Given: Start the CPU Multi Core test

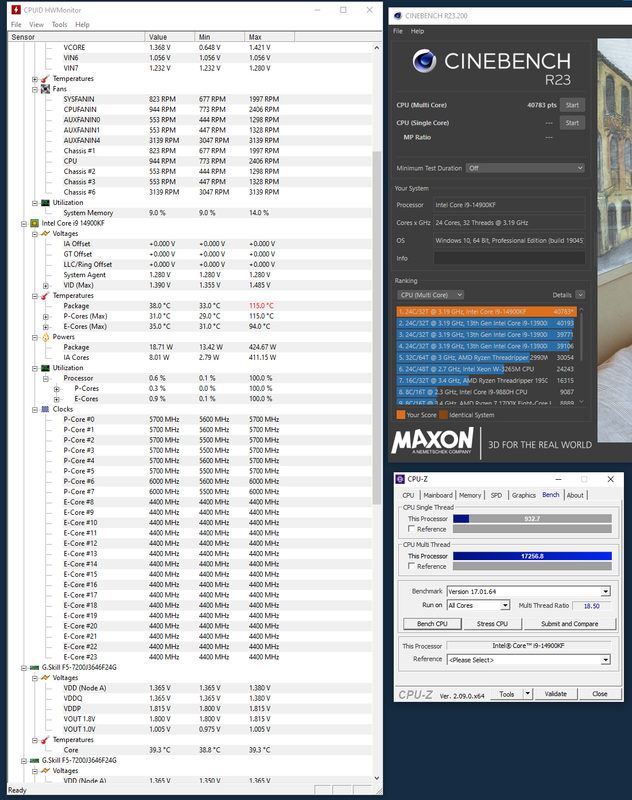Looking at the screenshot, I should click(x=572, y=105).
